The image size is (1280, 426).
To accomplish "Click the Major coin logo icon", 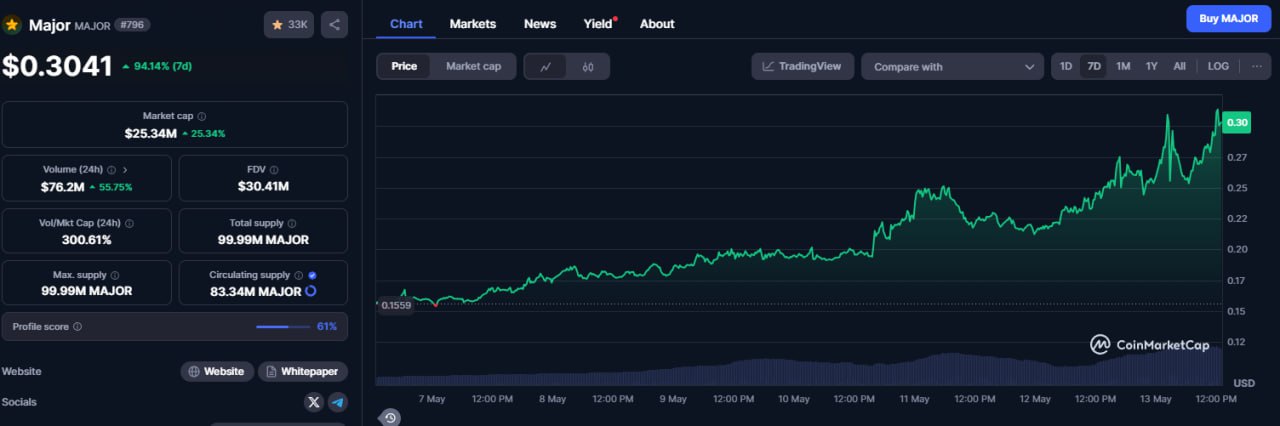I will point(13,25).
